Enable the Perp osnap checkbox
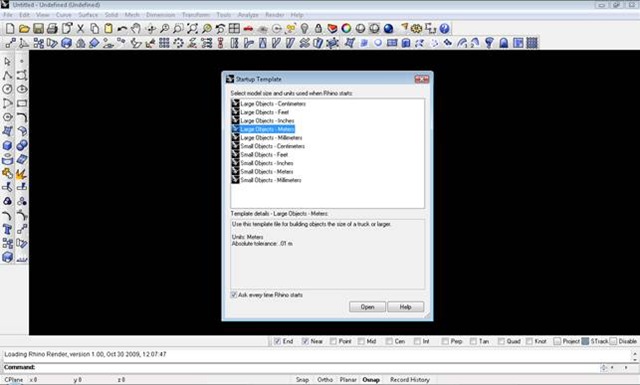 coord(445,341)
